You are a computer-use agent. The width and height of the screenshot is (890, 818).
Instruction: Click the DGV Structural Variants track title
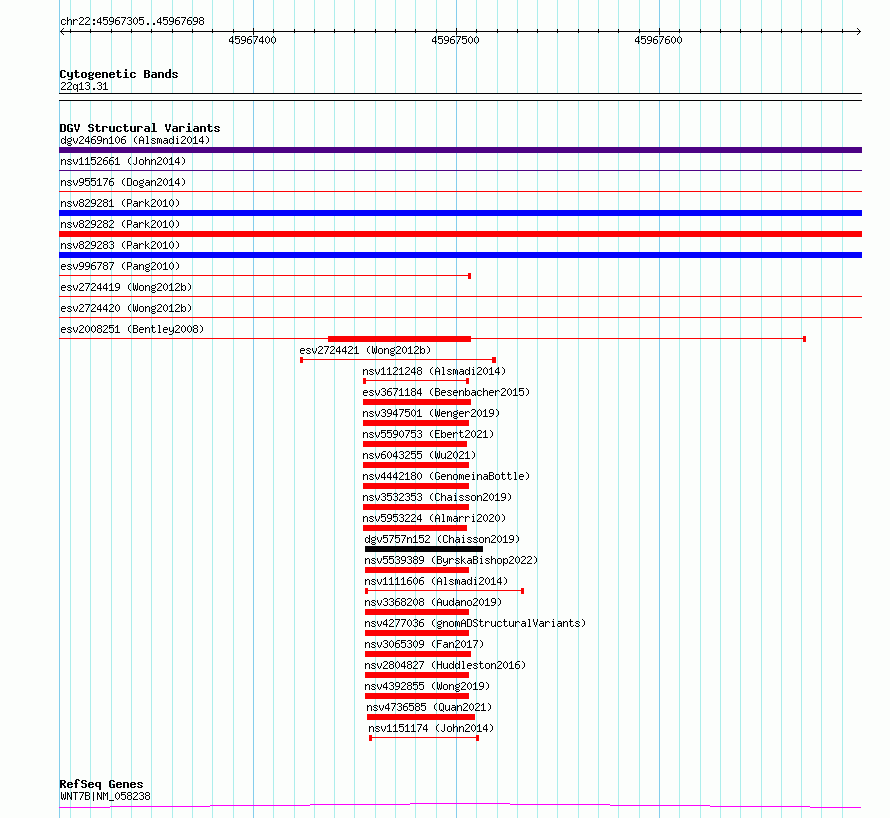pos(140,128)
